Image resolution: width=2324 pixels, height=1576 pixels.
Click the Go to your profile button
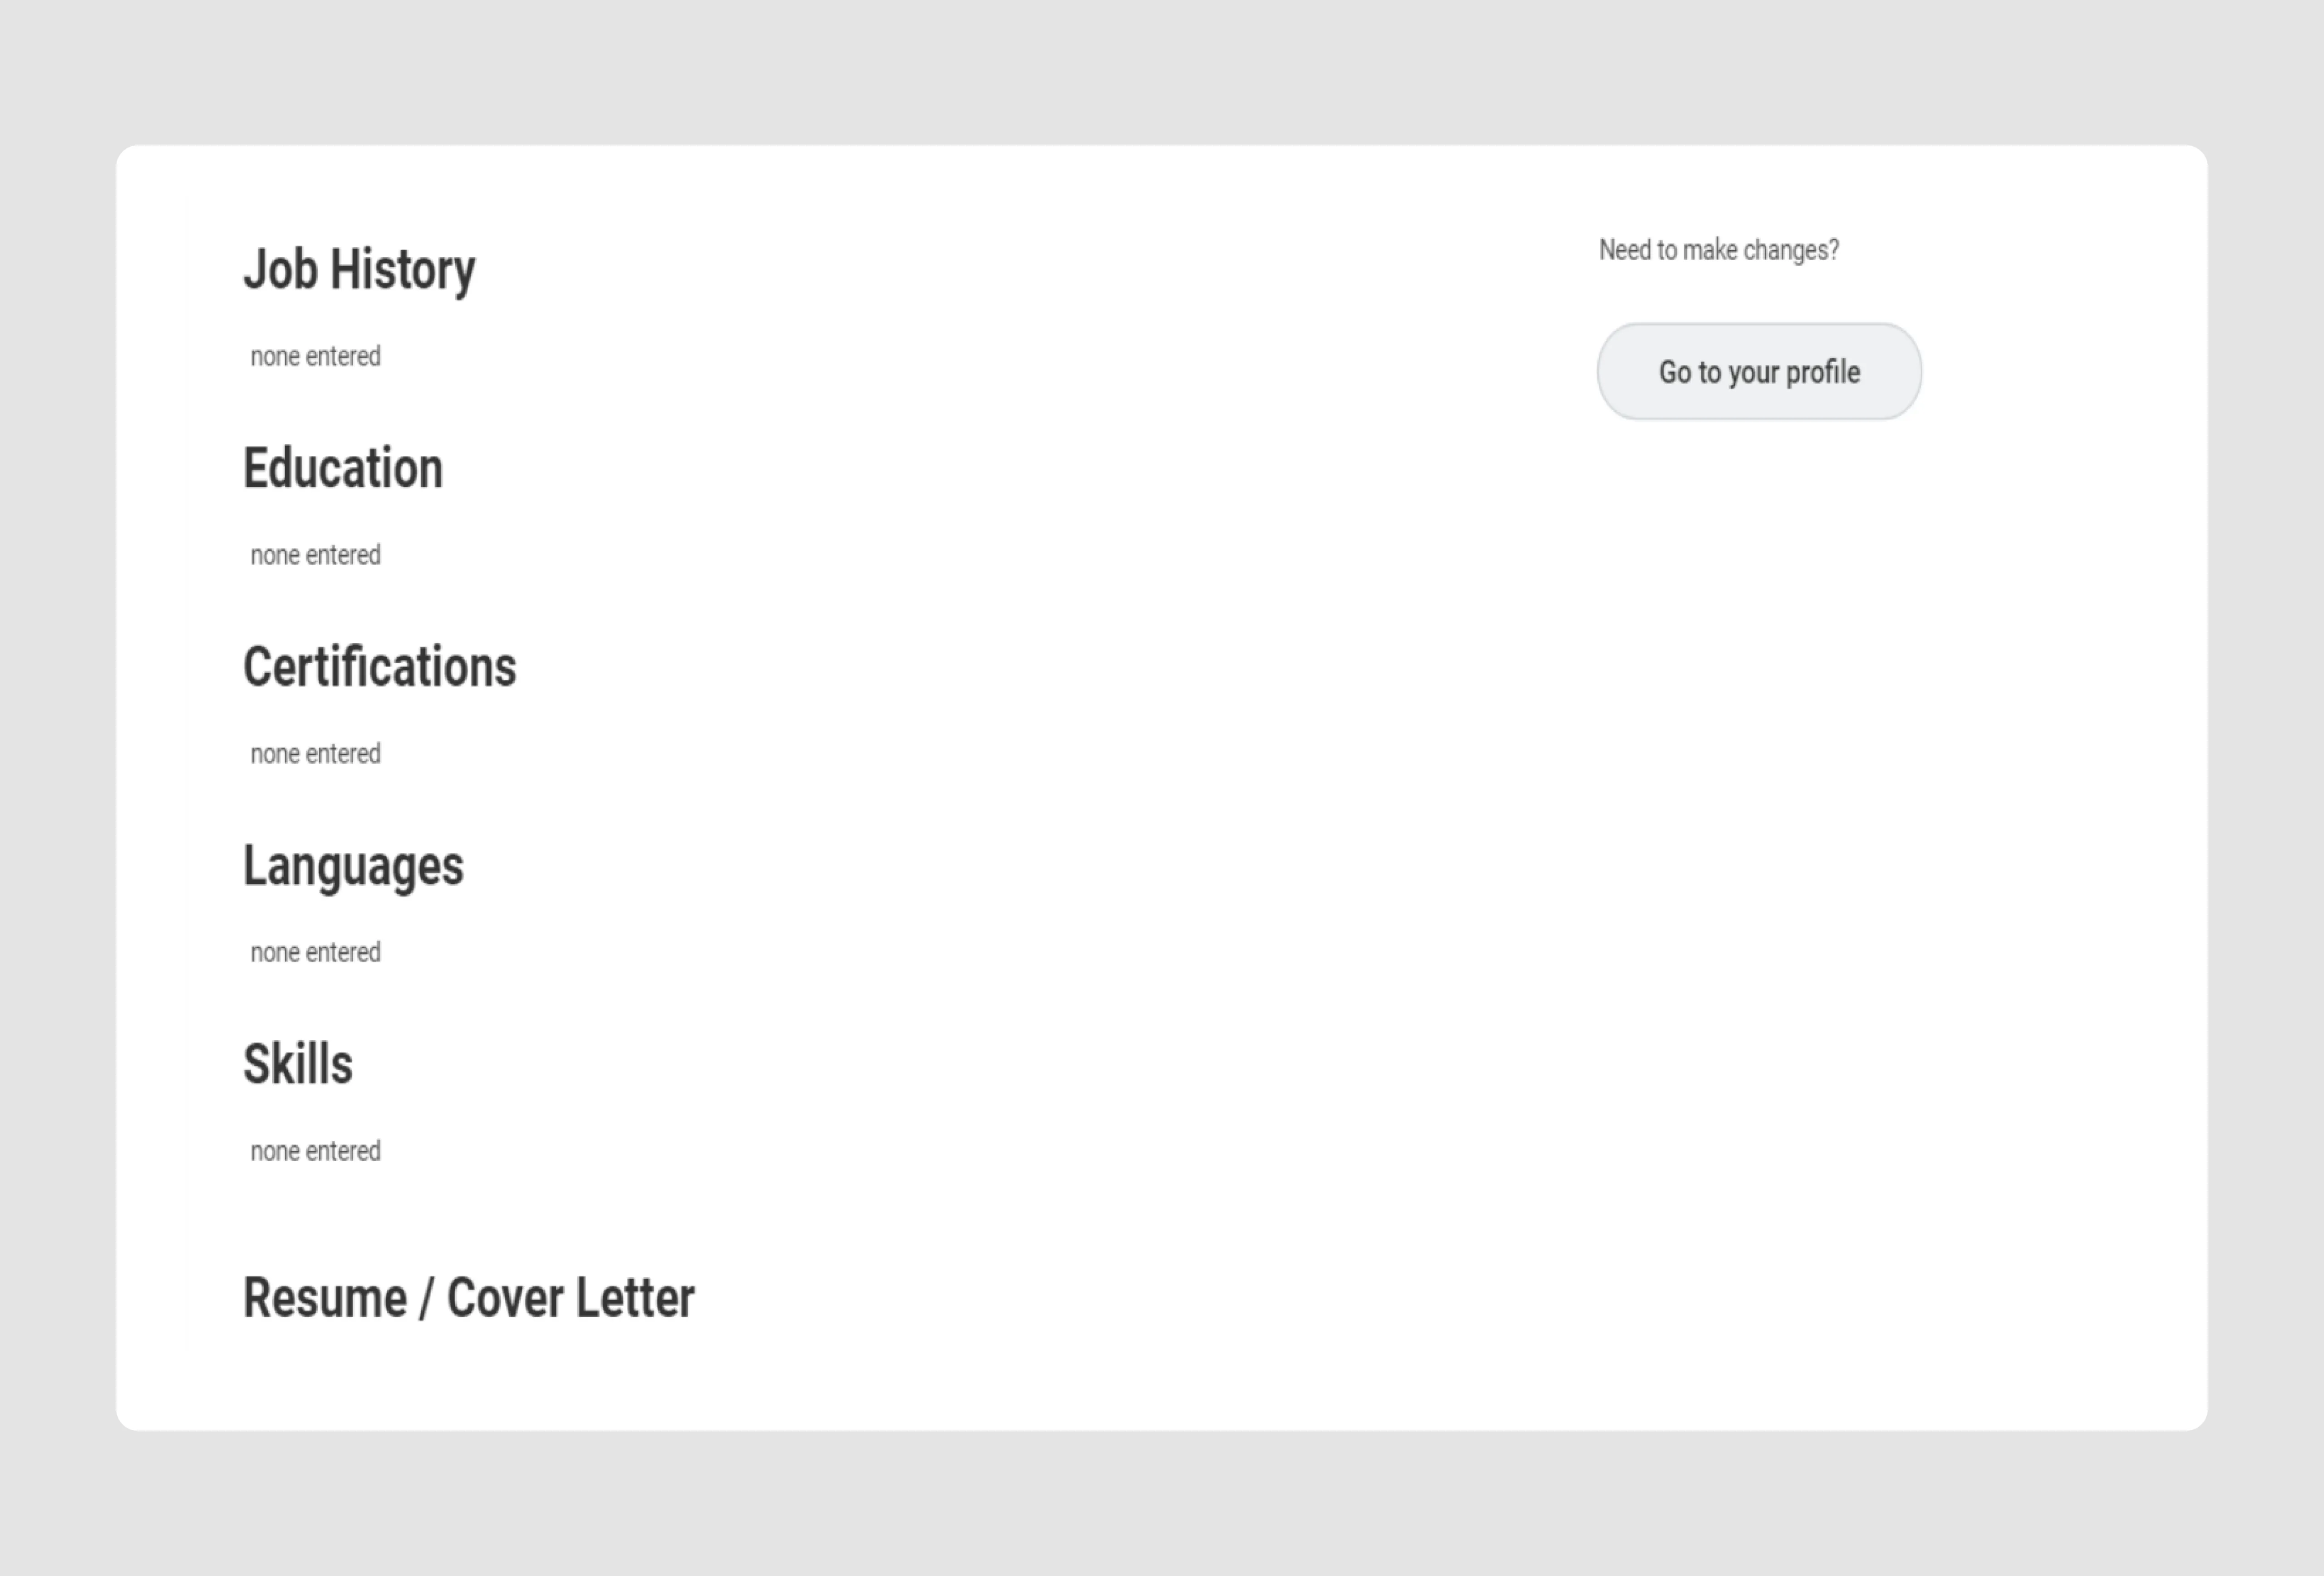(x=1758, y=371)
